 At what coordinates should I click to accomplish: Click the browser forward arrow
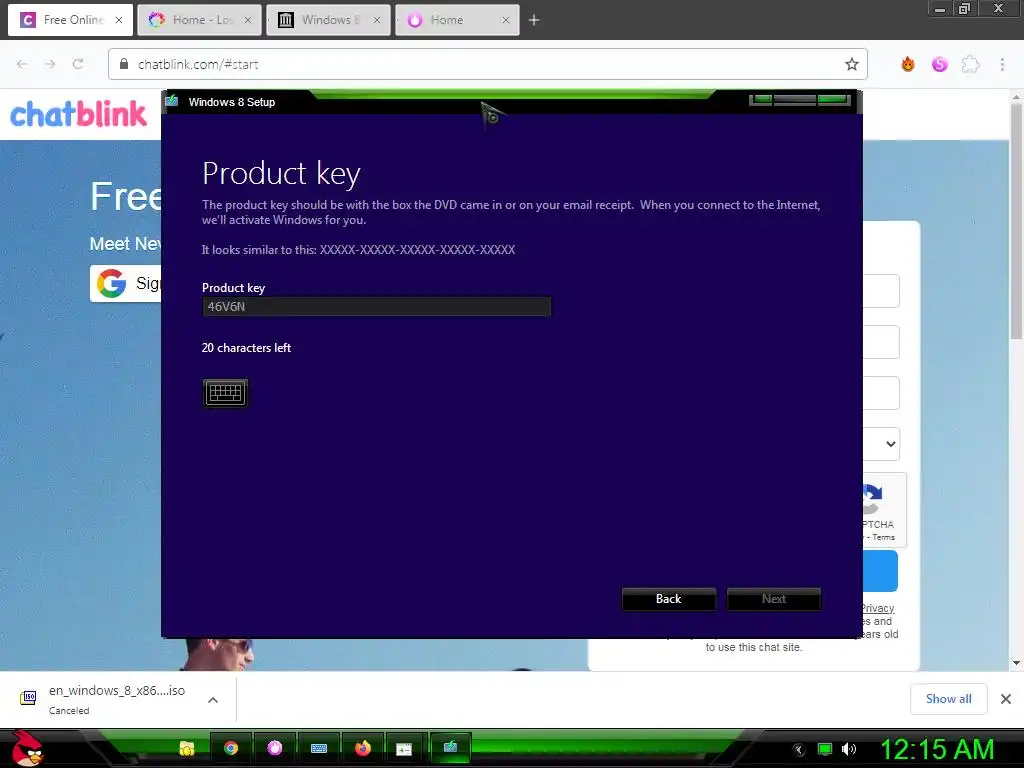(x=50, y=64)
